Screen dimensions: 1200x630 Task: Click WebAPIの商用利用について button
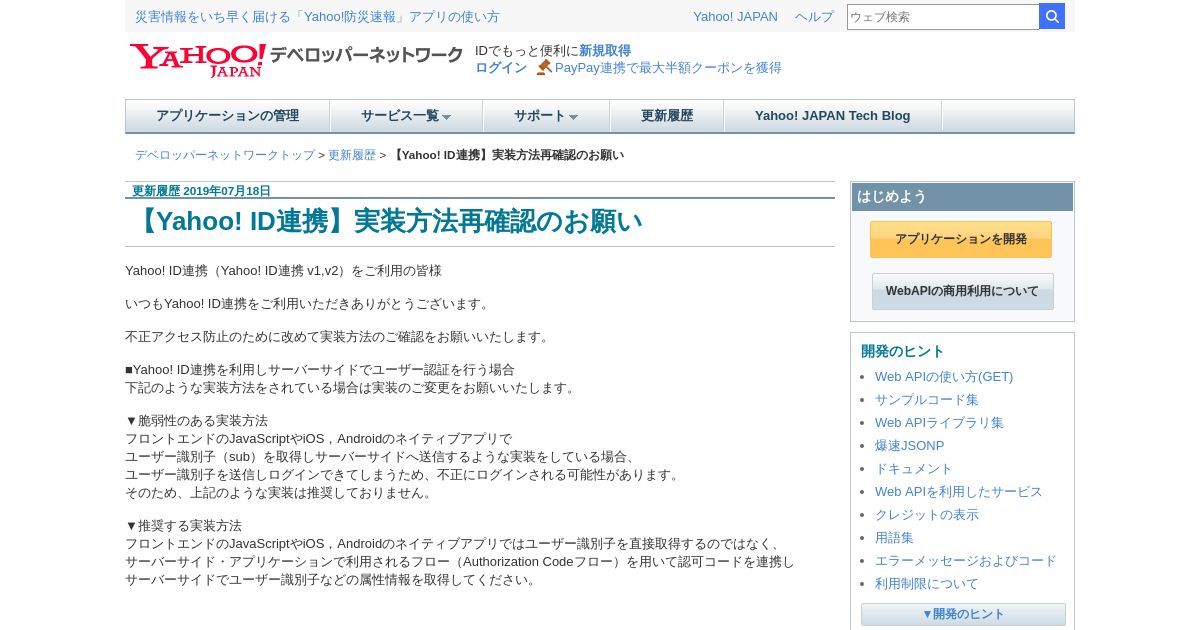click(962, 291)
